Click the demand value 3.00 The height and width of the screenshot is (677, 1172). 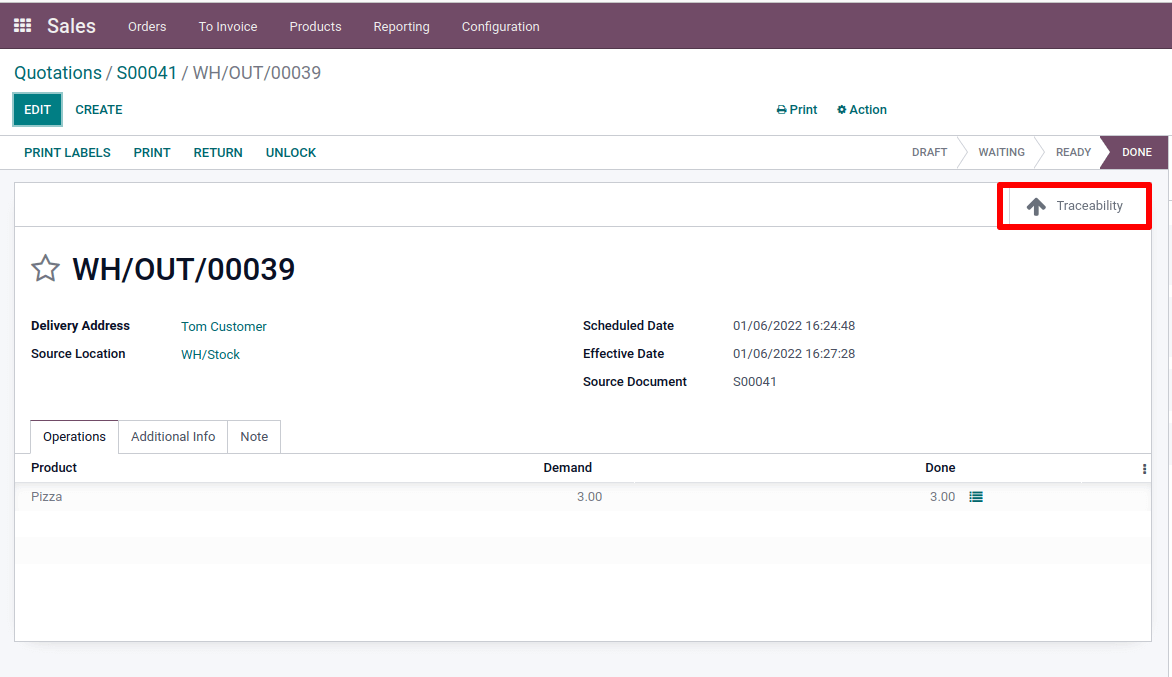click(x=589, y=497)
